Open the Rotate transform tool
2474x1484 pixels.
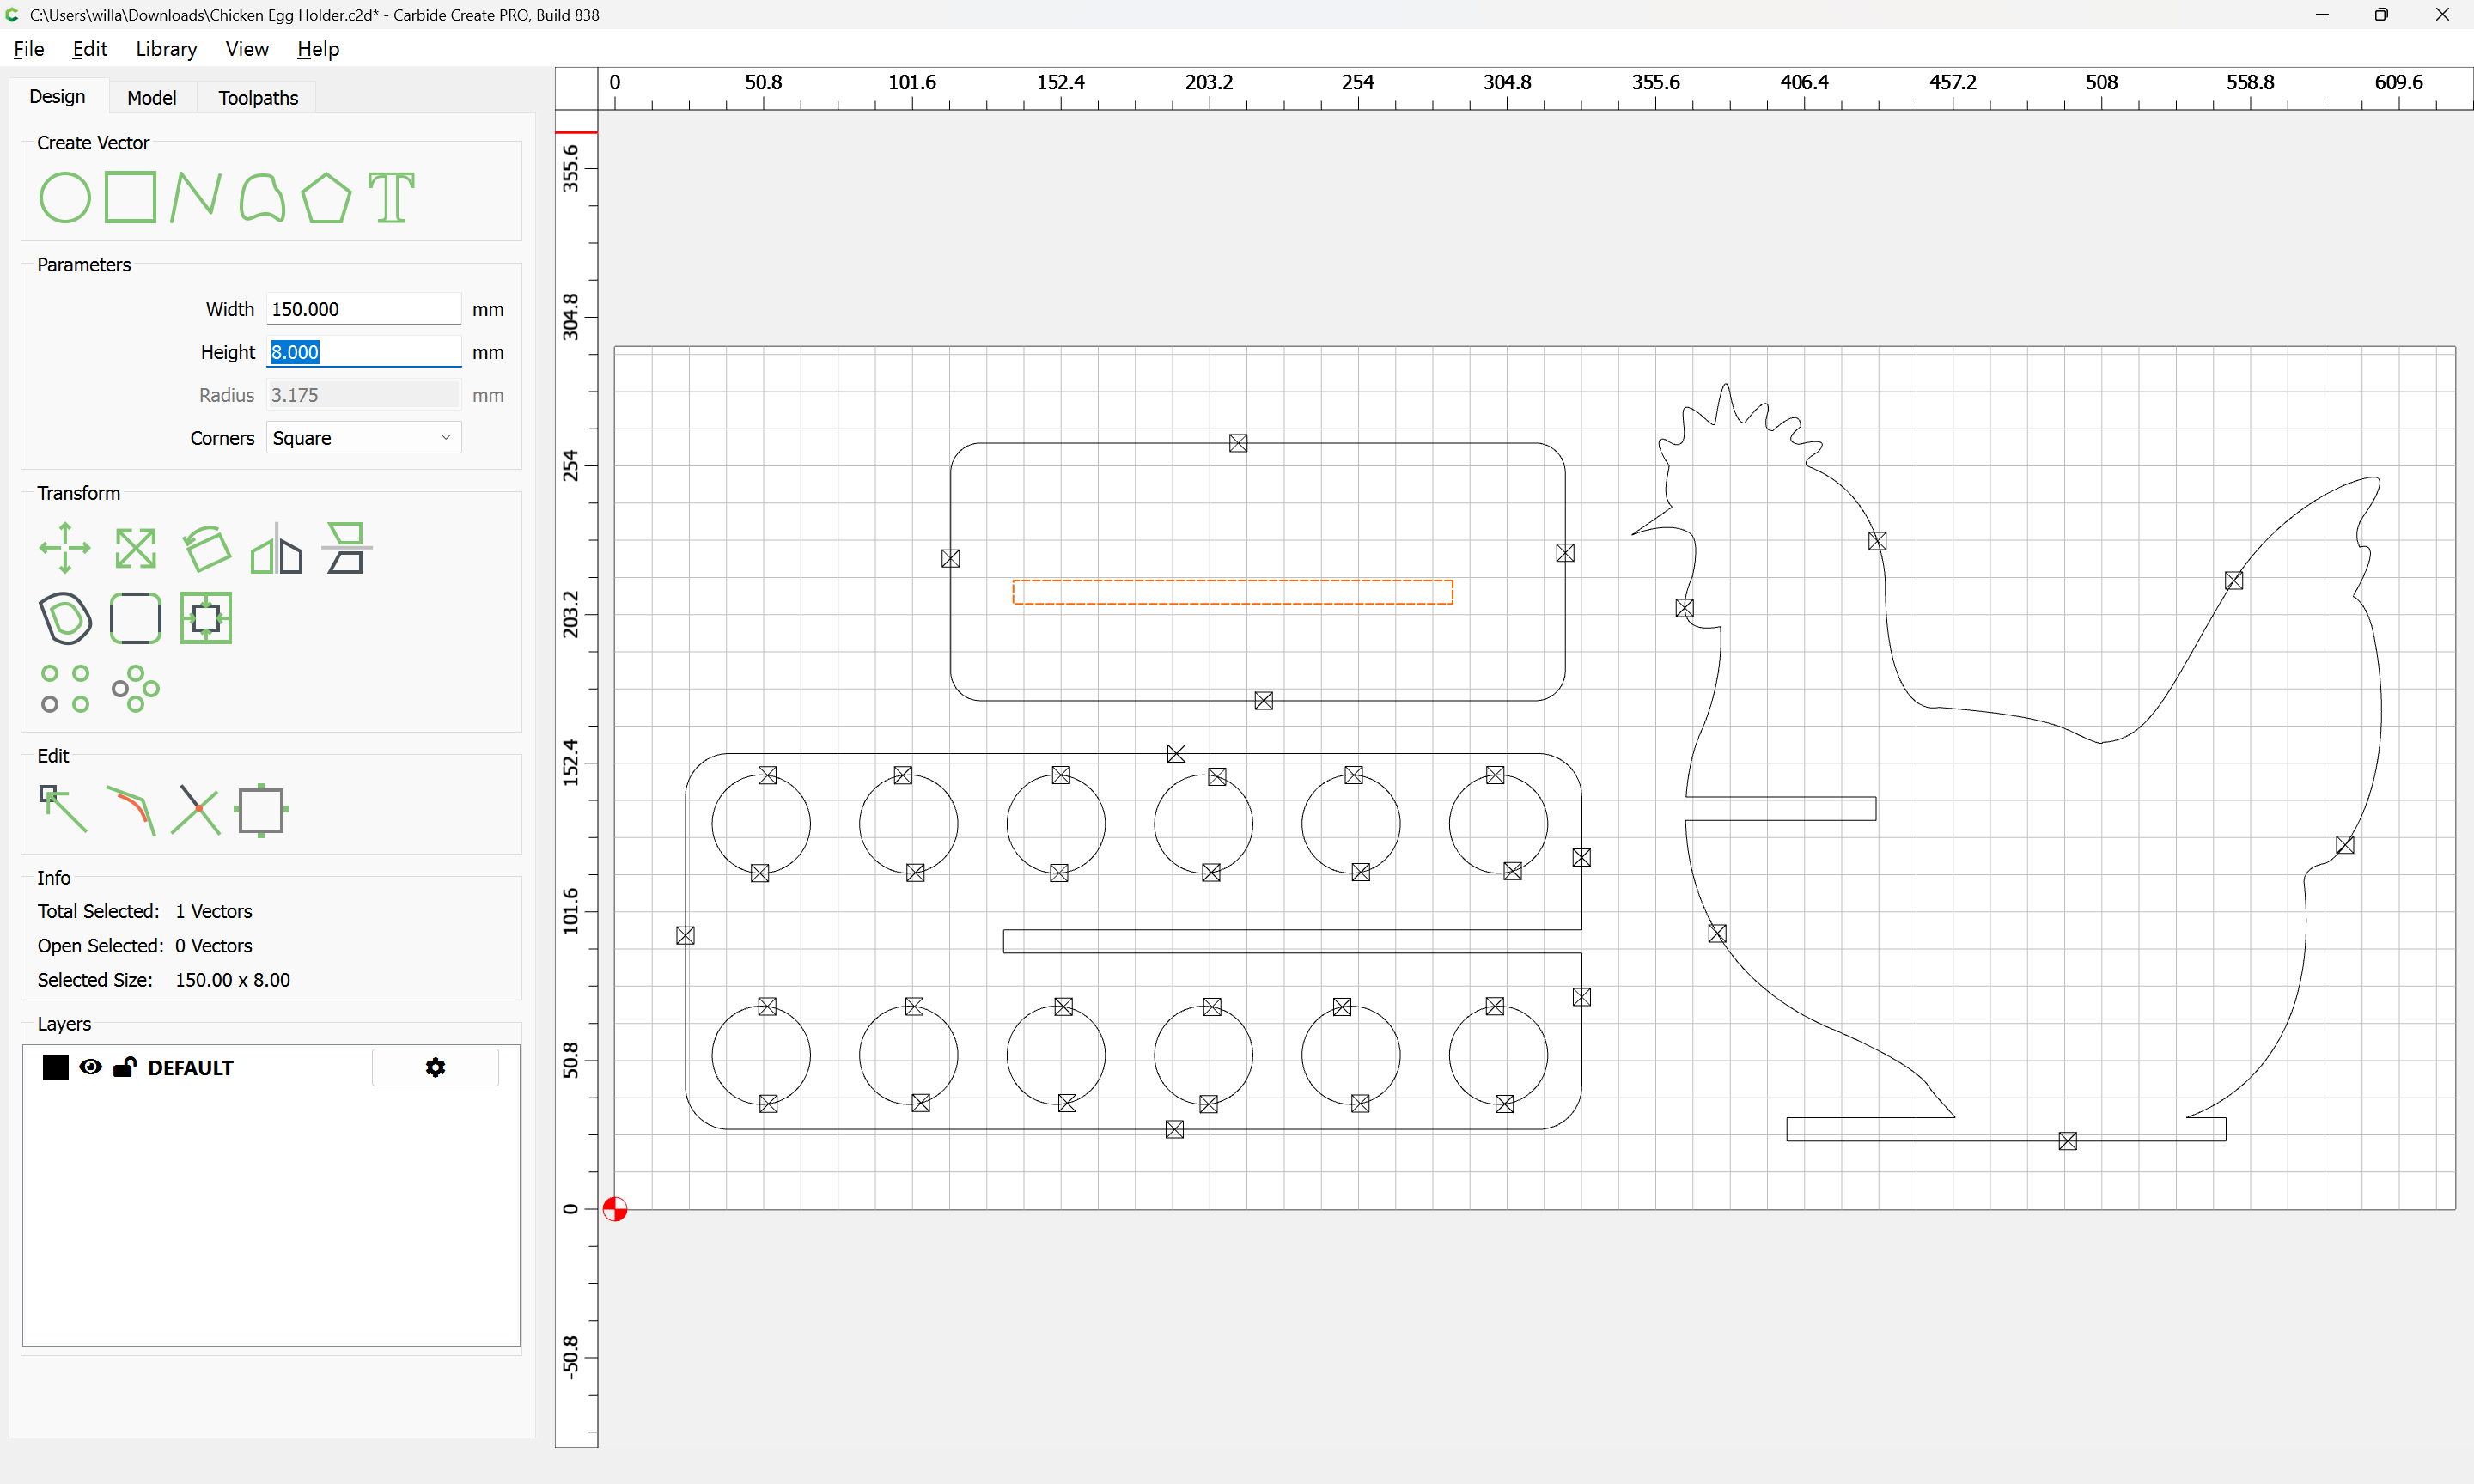pyautogui.click(x=207, y=548)
